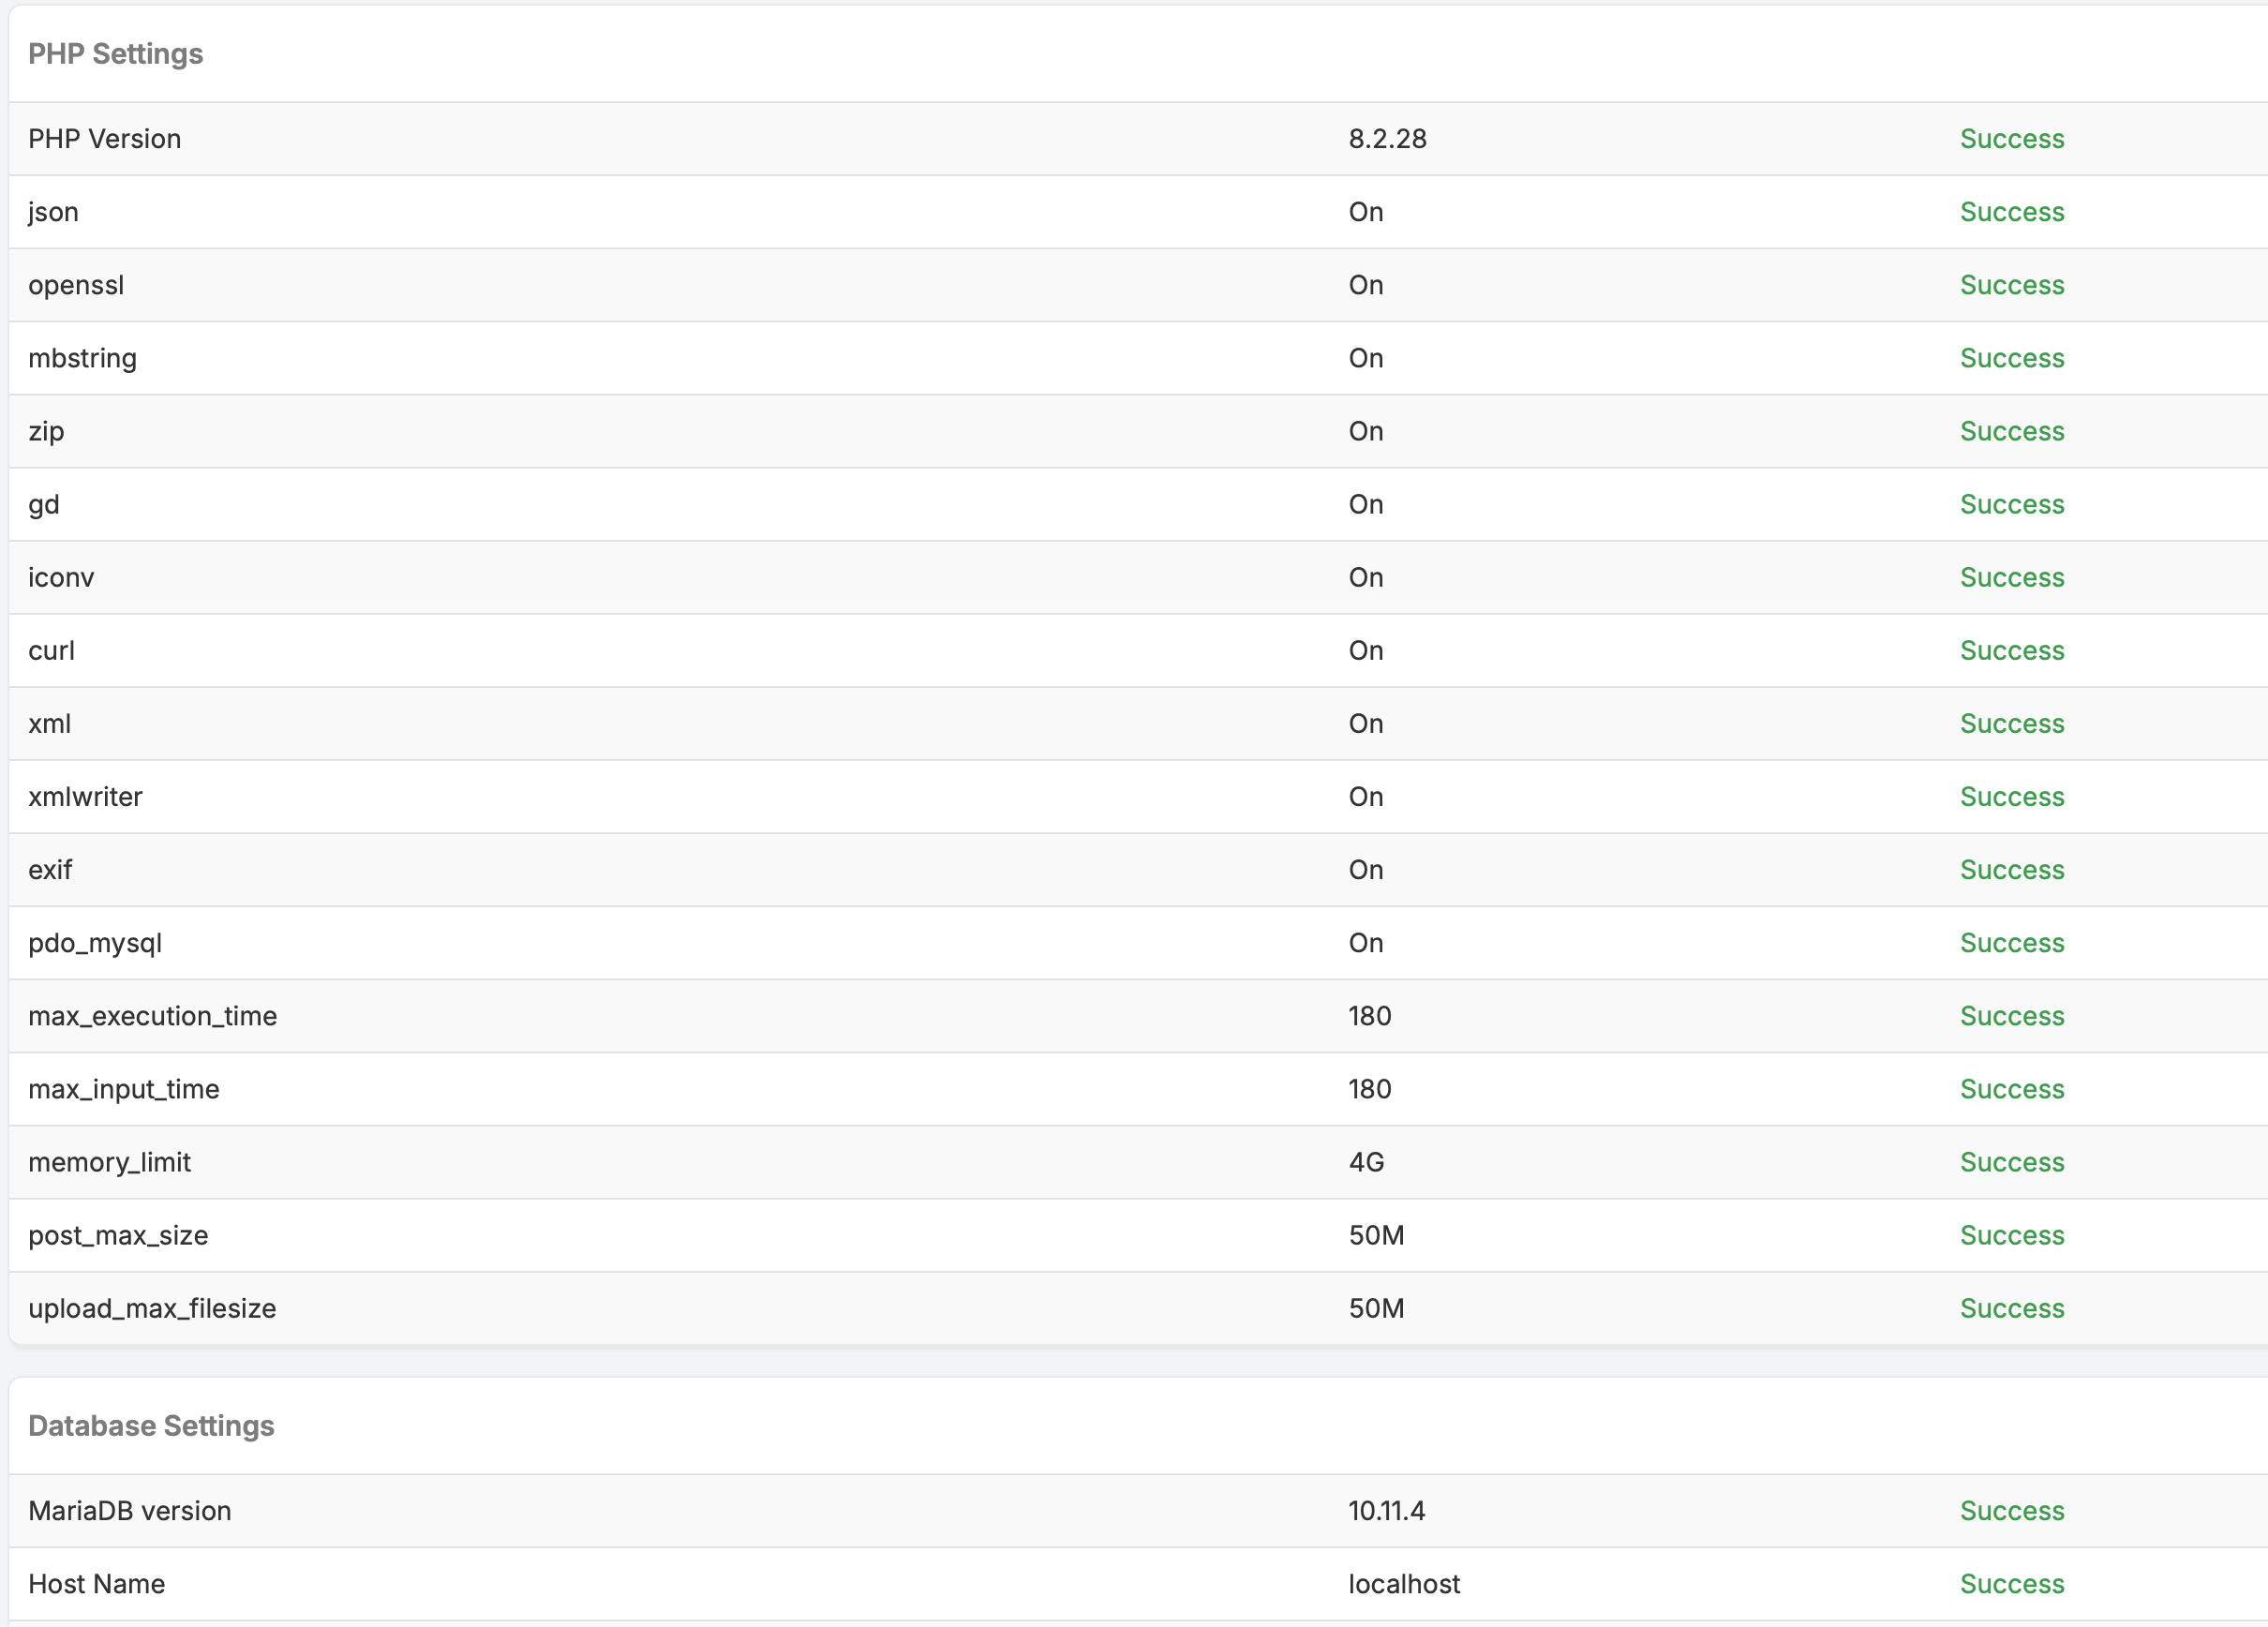Viewport: 2268px width, 1627px height.
Task: Click Success status in the json row
Action: coord(2011,212)
